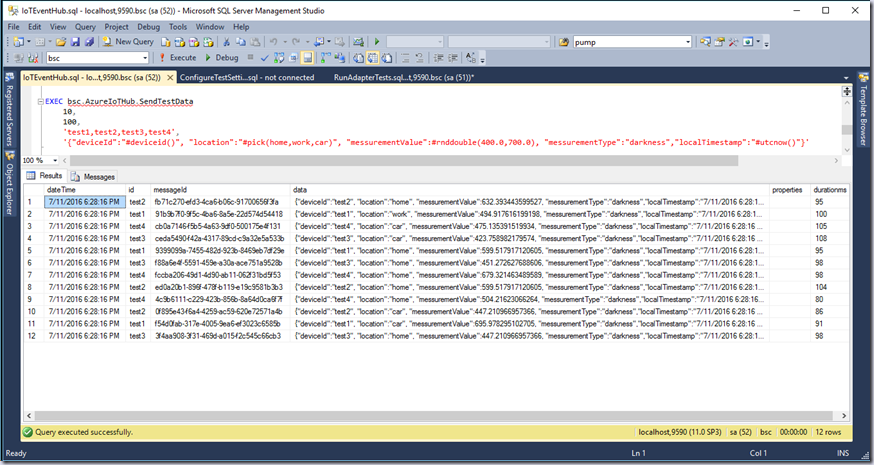
Task: Close the IoTEventHub.sql tab
Action: pyautogui.click(x=169, y=78)
